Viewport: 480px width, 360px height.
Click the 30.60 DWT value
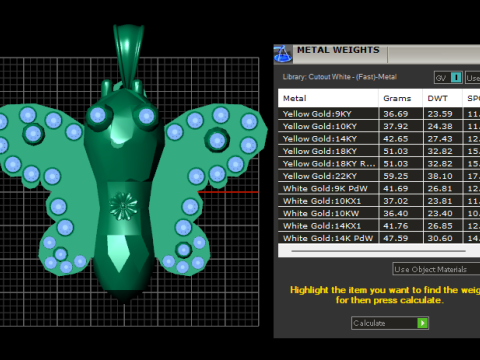[x=440, y=238]
